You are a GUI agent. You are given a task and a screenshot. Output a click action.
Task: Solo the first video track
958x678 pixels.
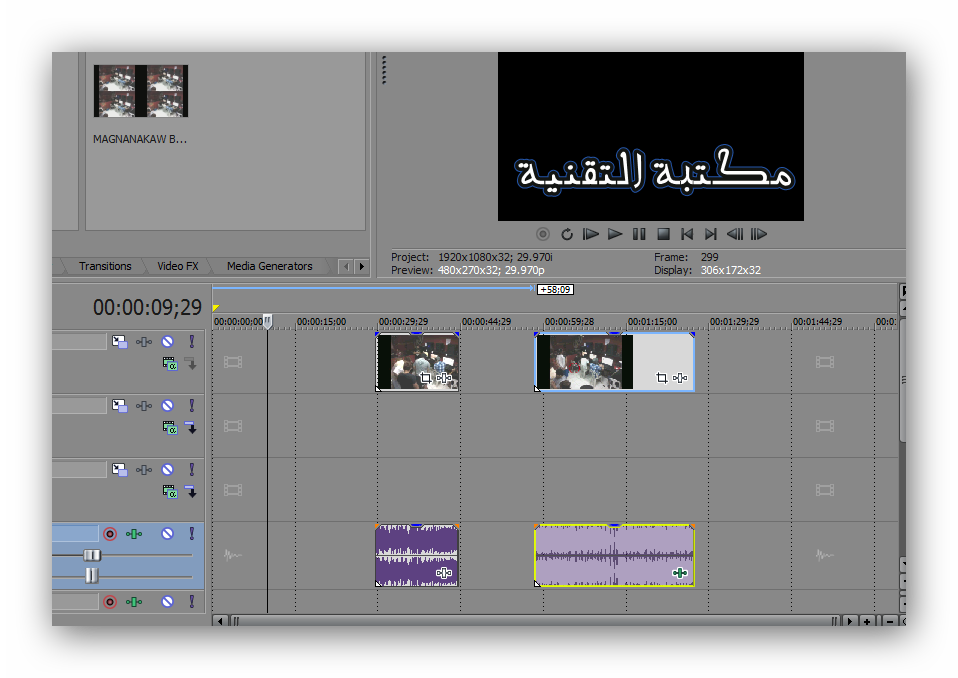[x=191, y=341]
